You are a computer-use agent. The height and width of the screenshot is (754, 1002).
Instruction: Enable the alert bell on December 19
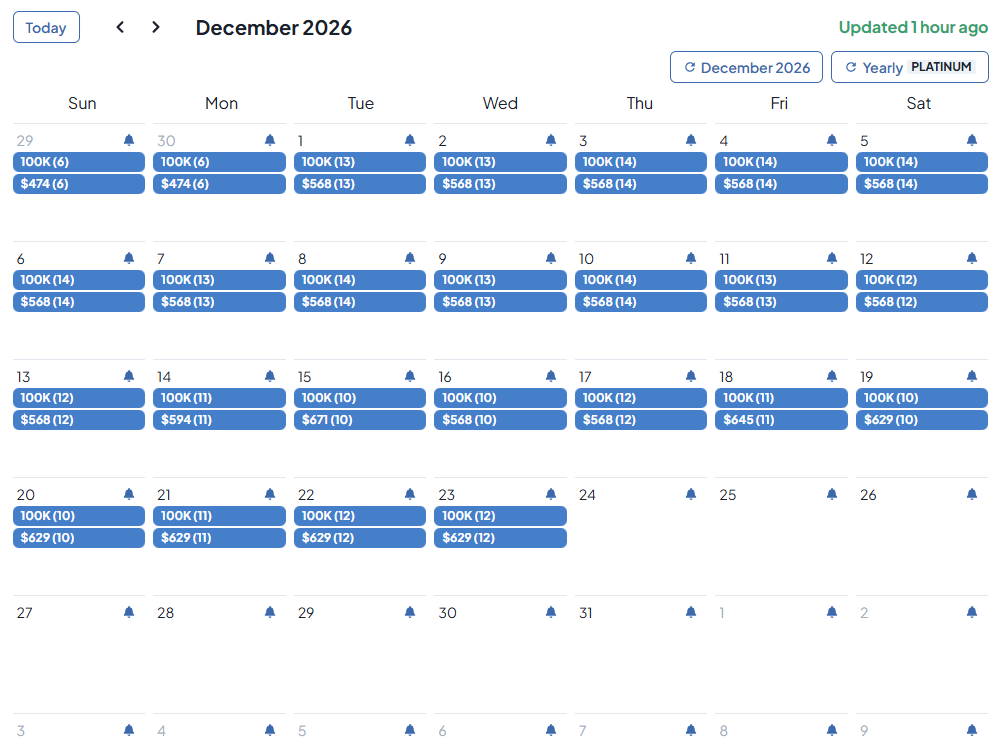click(x=972, y=376)
